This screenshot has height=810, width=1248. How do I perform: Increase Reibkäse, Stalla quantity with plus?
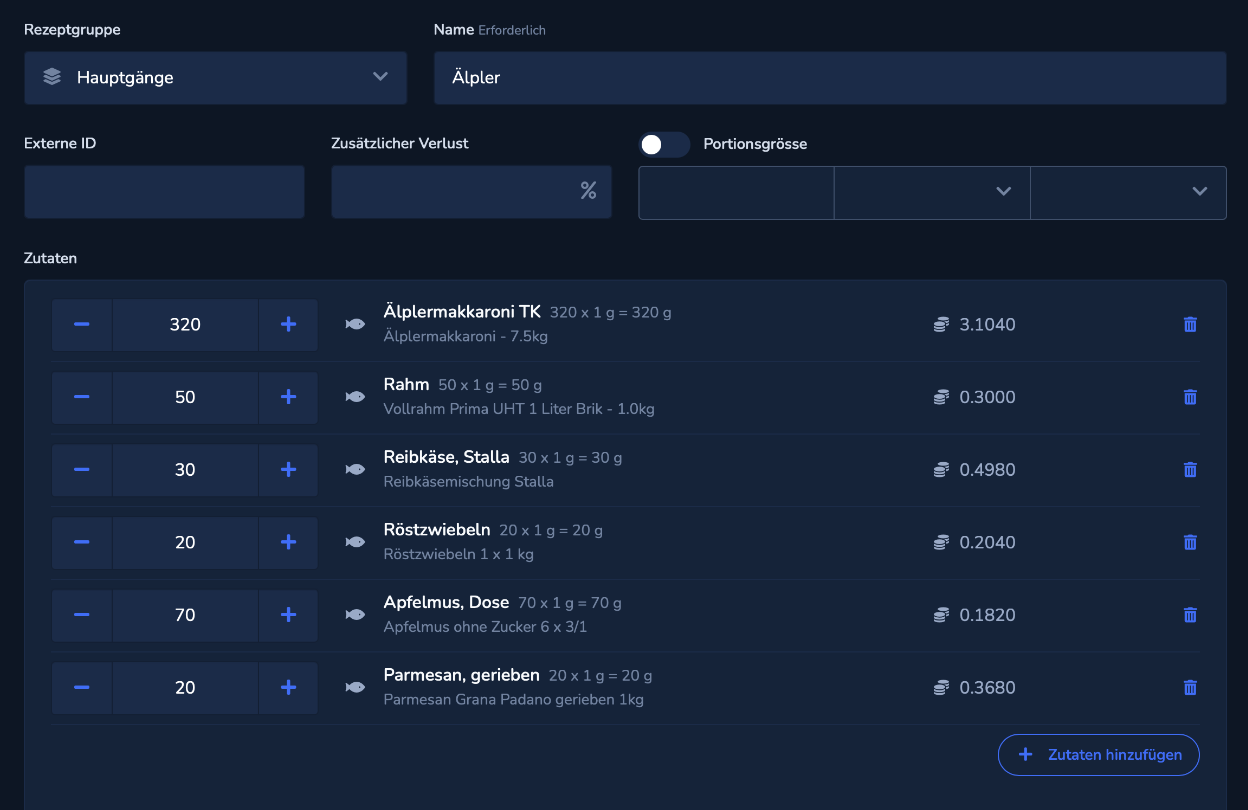pyautogui.click(x=288, y=470)
